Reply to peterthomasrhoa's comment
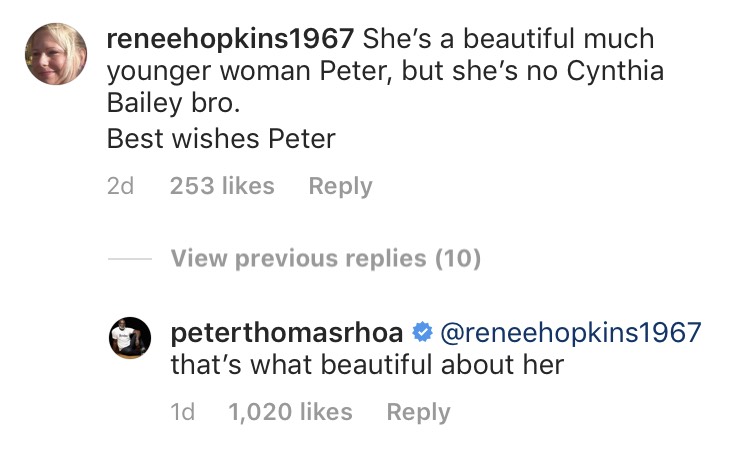 (x=418, y=412)
